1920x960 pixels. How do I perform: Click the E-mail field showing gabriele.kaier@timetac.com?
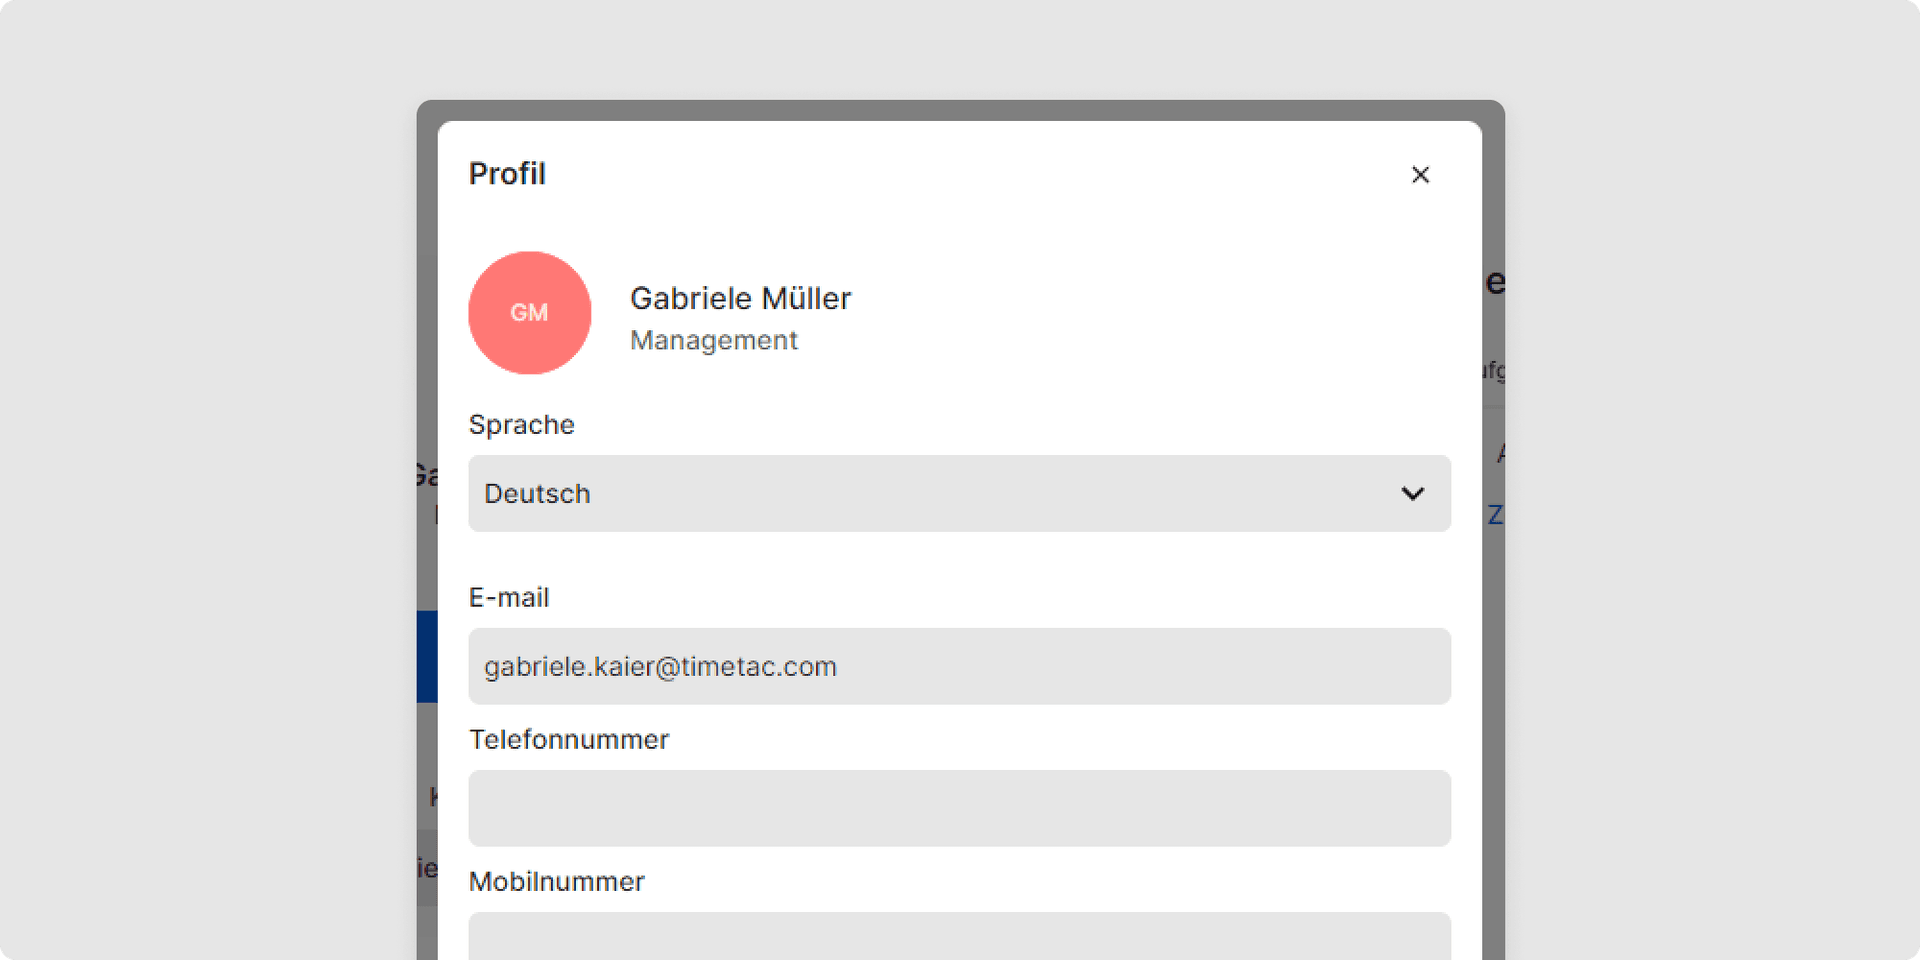[959, 666]
